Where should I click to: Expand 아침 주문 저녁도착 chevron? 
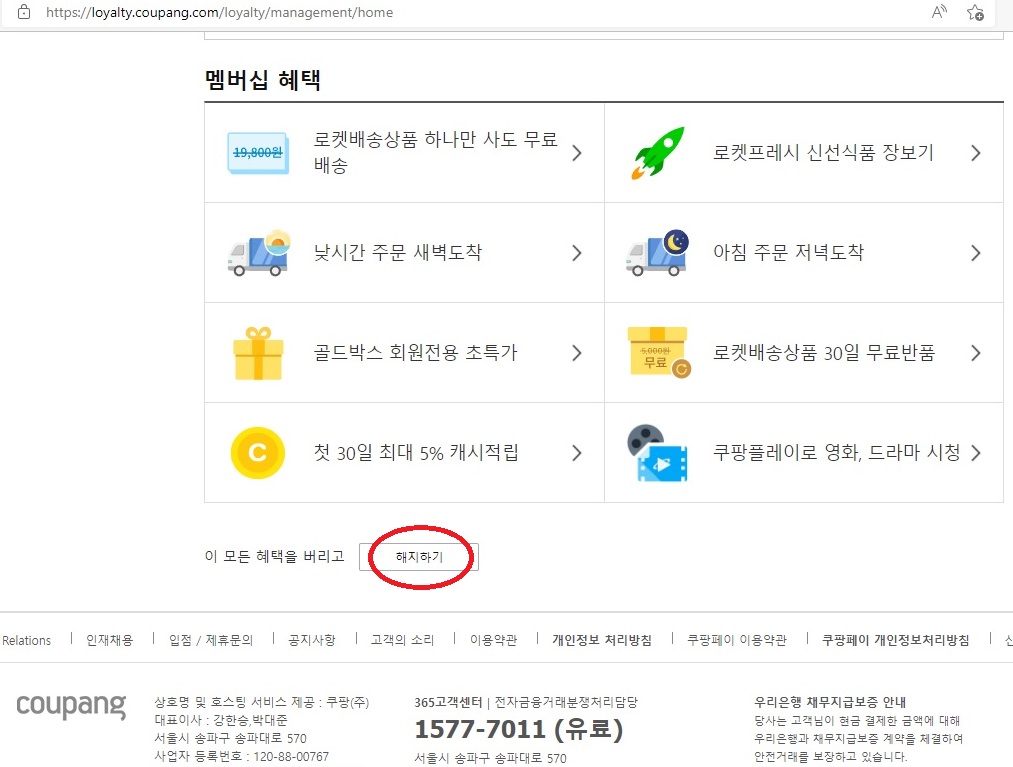[976, 253]
